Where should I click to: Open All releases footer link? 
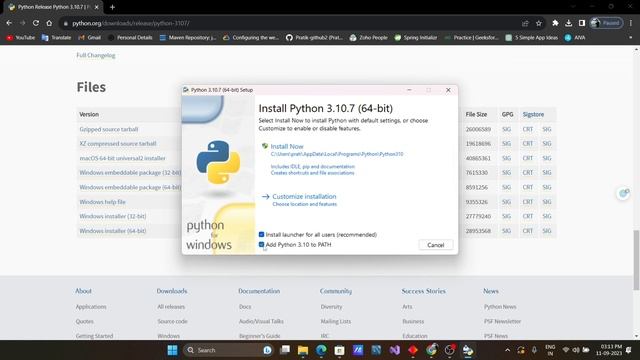point(171,307)
